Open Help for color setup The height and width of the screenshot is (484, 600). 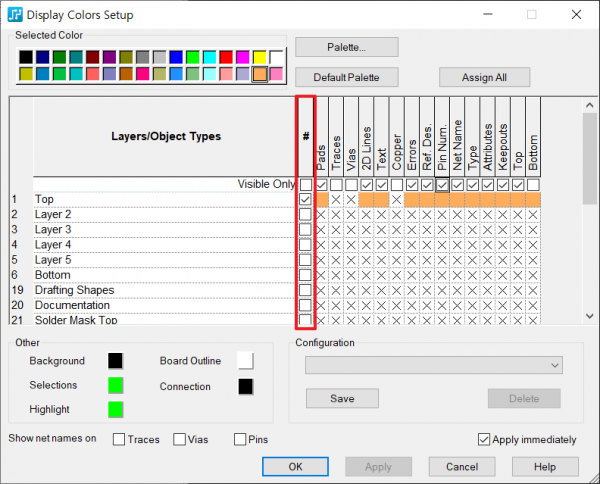tap(545, 467)
